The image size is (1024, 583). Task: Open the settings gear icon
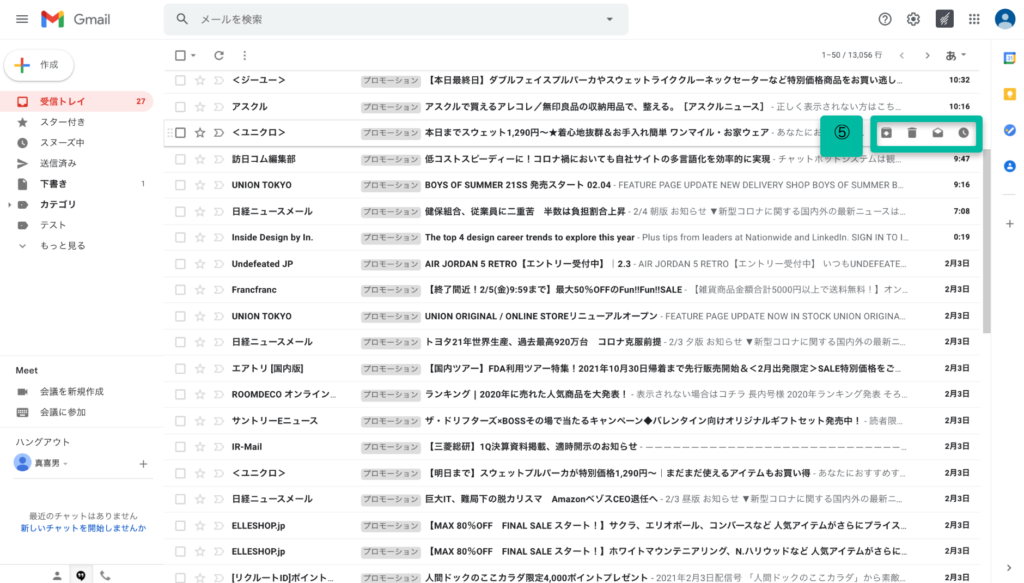coord(913,19)
